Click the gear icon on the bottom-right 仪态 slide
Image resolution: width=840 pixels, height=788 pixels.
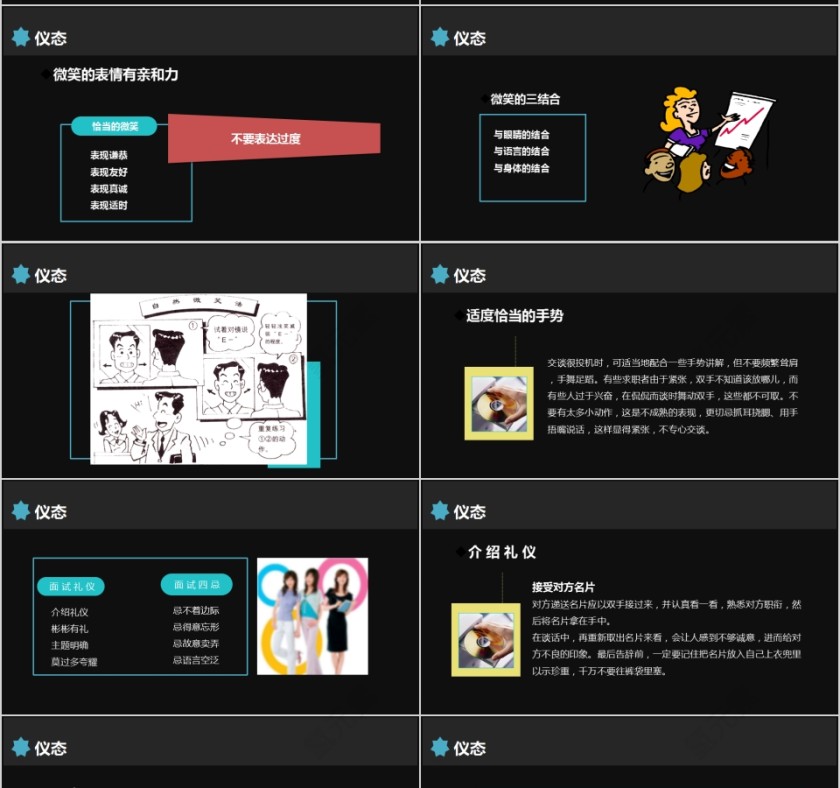point(440,747)
